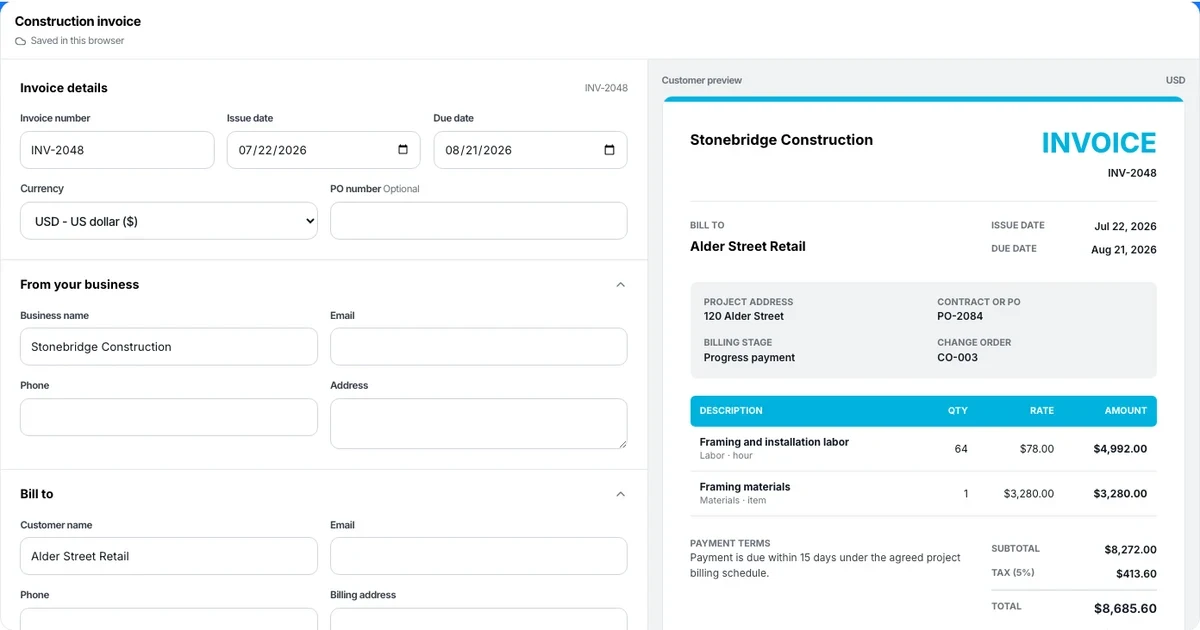Click the large INVOICE heading in preview

(1099, 143)
